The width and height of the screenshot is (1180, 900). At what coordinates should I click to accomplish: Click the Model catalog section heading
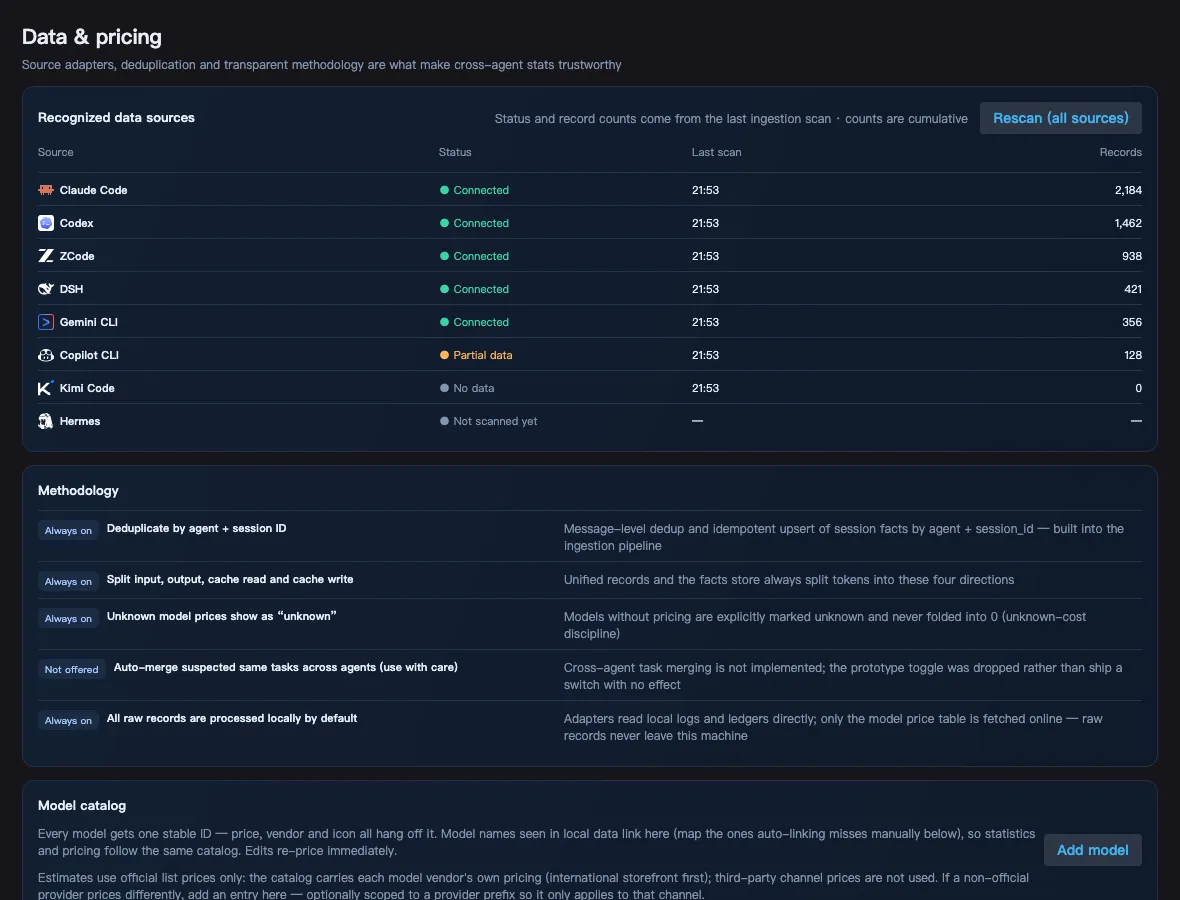pyautogui.click(x=82, y=806)
